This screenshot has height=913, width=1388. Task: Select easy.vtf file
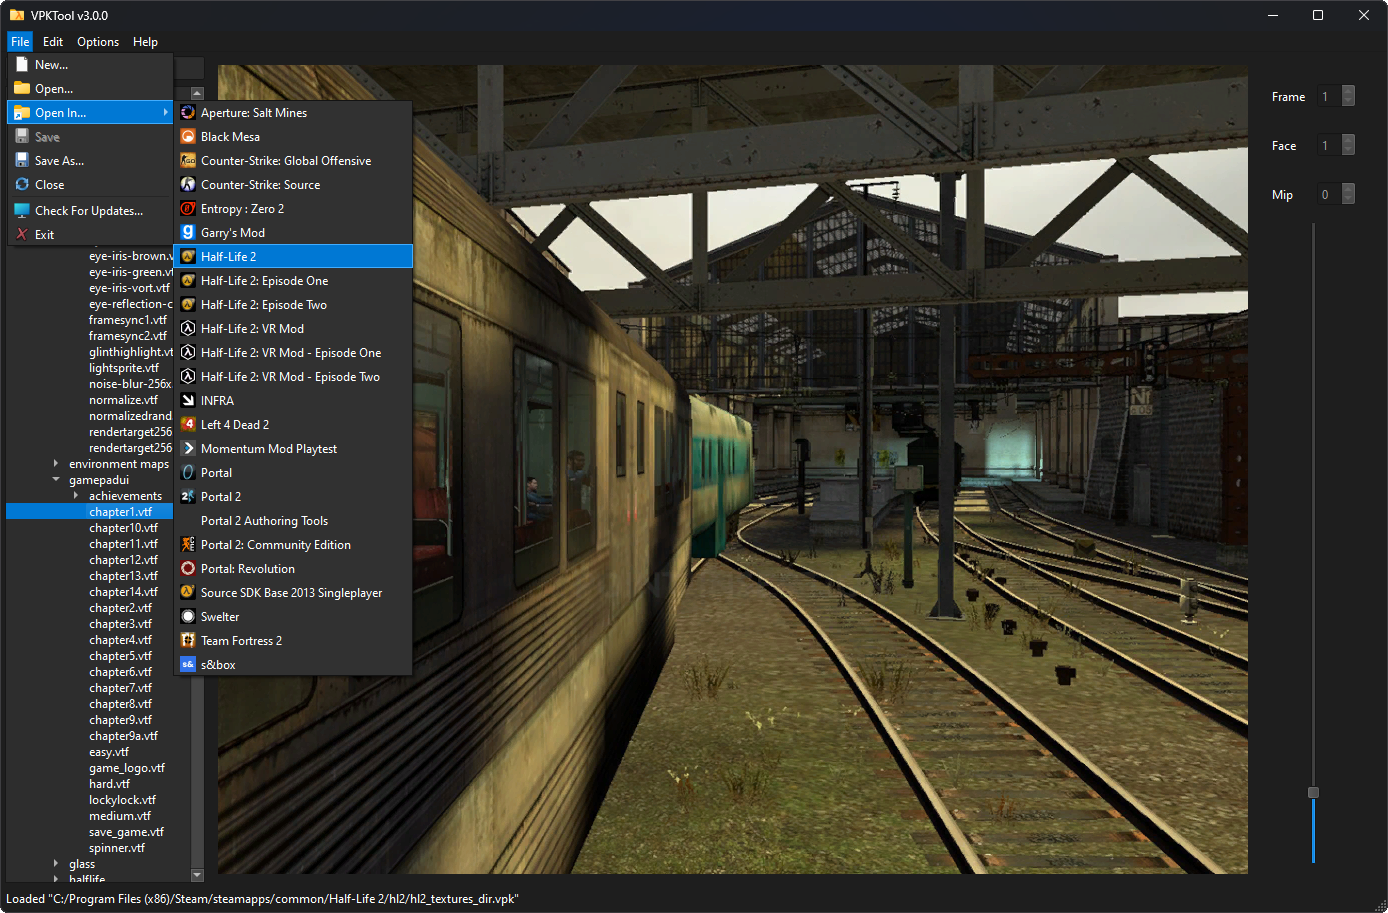click(108, 751)
